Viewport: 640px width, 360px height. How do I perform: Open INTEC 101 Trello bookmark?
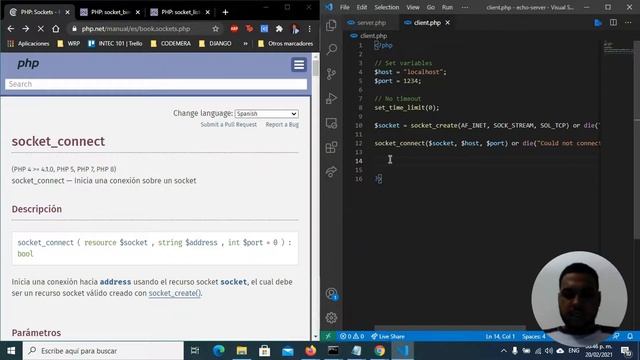click(x=116, y=43)
